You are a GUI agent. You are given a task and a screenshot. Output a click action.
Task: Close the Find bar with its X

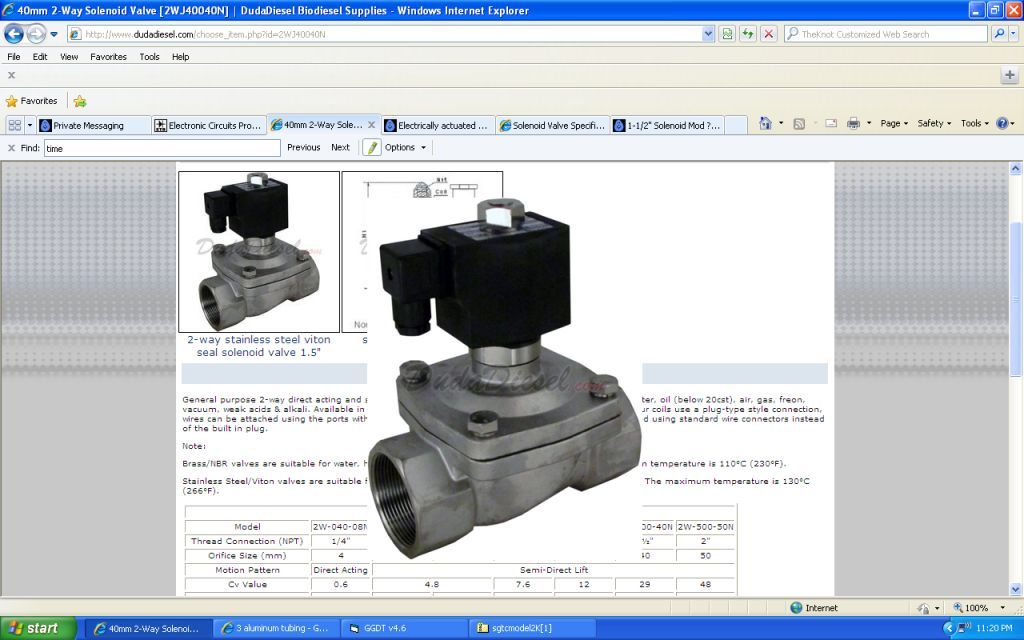coord(11,147)
